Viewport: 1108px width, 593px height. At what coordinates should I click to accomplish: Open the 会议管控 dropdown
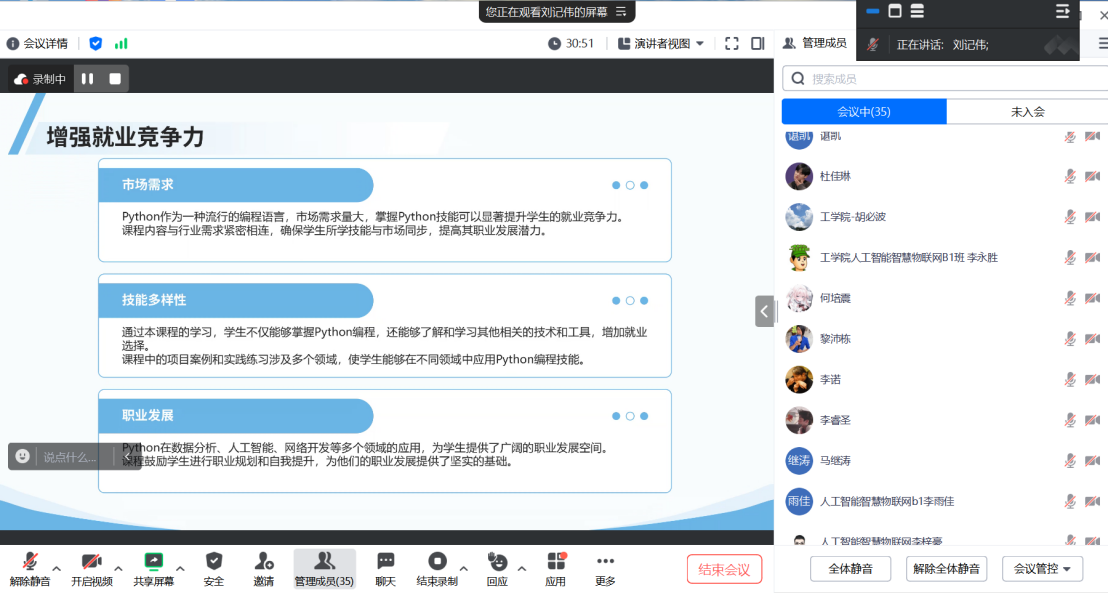click(1042, 569)
